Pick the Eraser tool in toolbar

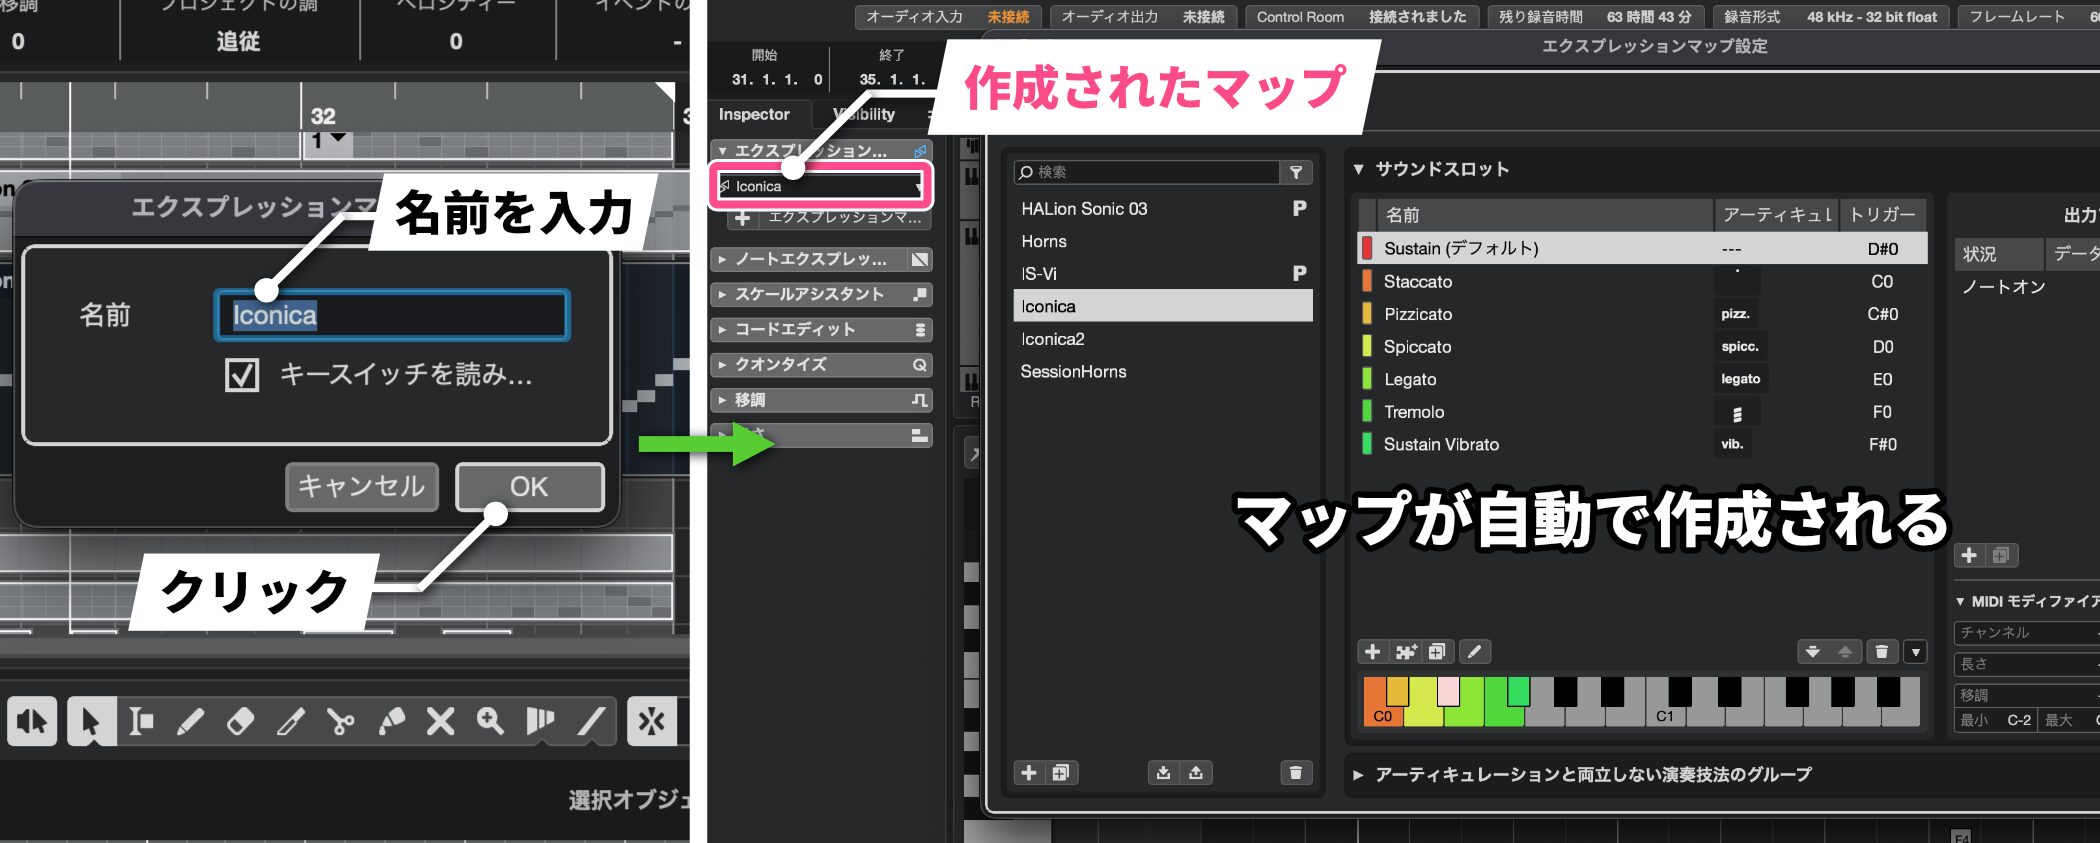coord(240,721)
